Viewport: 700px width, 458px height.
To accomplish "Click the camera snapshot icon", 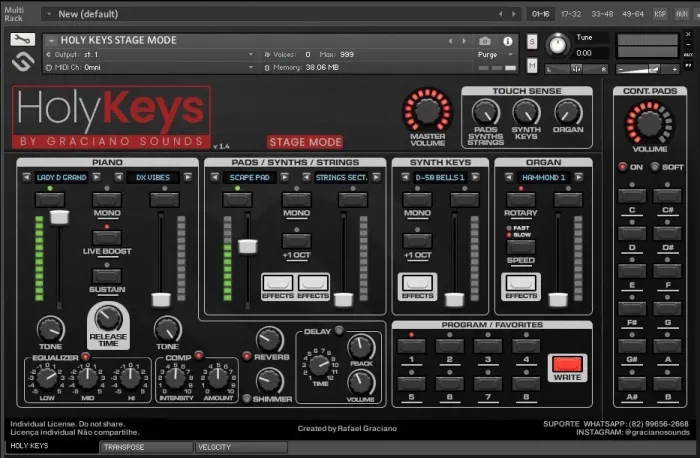I will pos(485,41).
